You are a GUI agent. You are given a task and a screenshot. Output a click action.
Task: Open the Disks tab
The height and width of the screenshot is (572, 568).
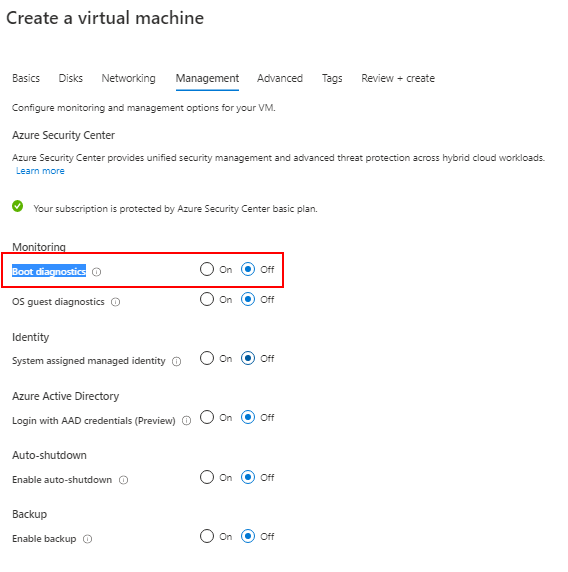pyautogui.click(x=71, y=78)
